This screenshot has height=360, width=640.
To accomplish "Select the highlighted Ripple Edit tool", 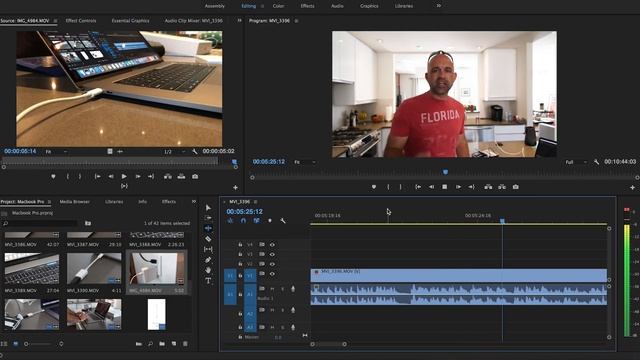I will (x=208, y=228).
